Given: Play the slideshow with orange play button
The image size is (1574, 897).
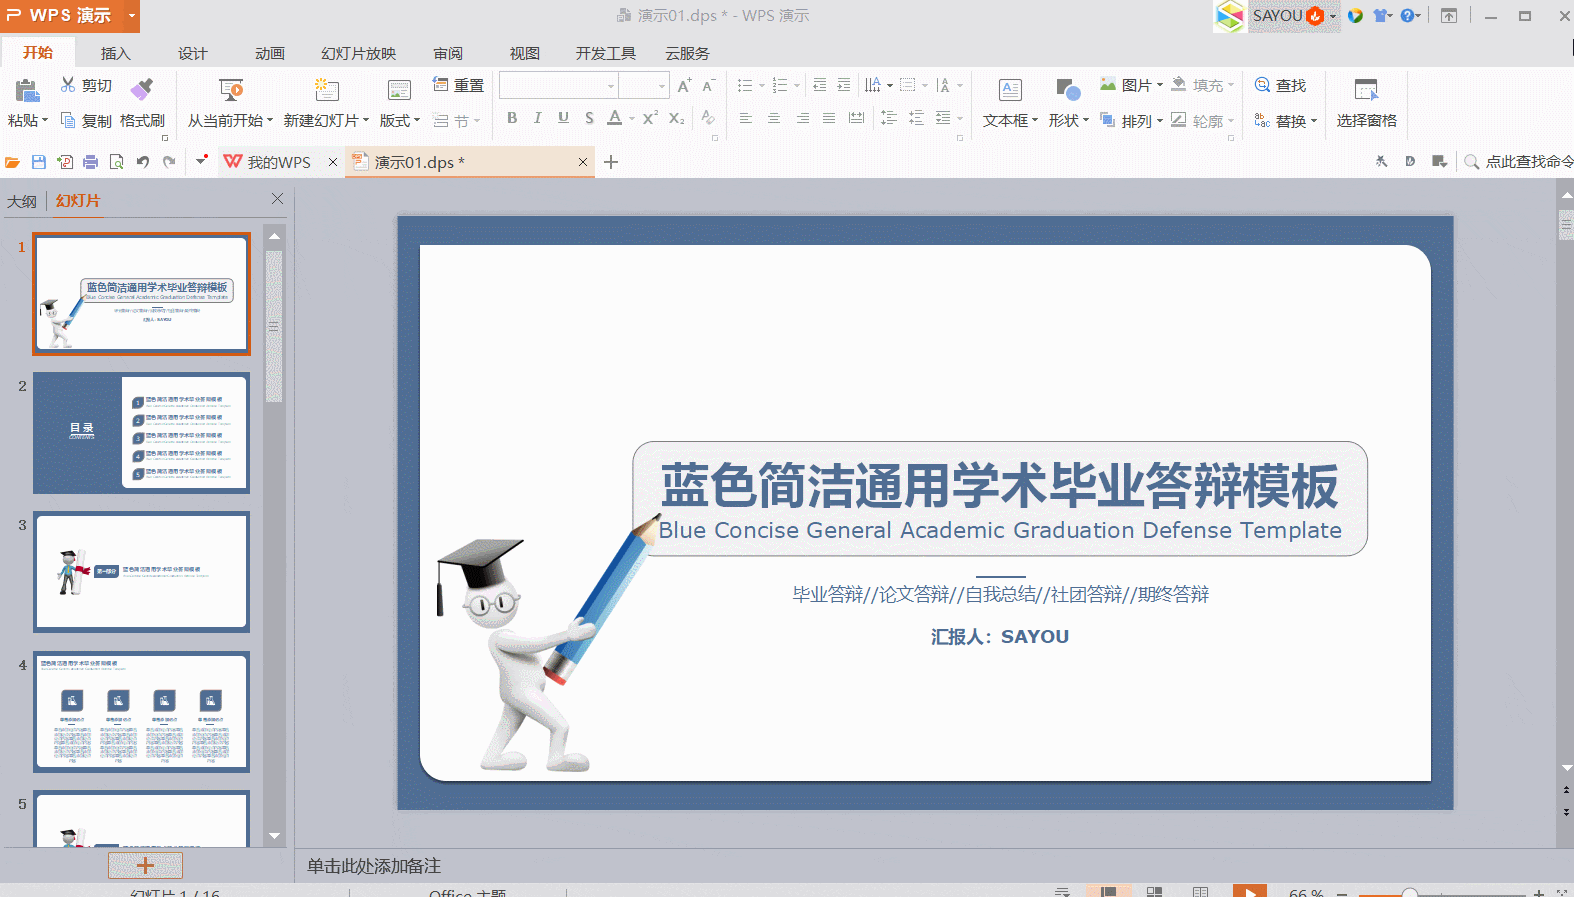Looking at the screenshot, I should tap(1250, 891).
